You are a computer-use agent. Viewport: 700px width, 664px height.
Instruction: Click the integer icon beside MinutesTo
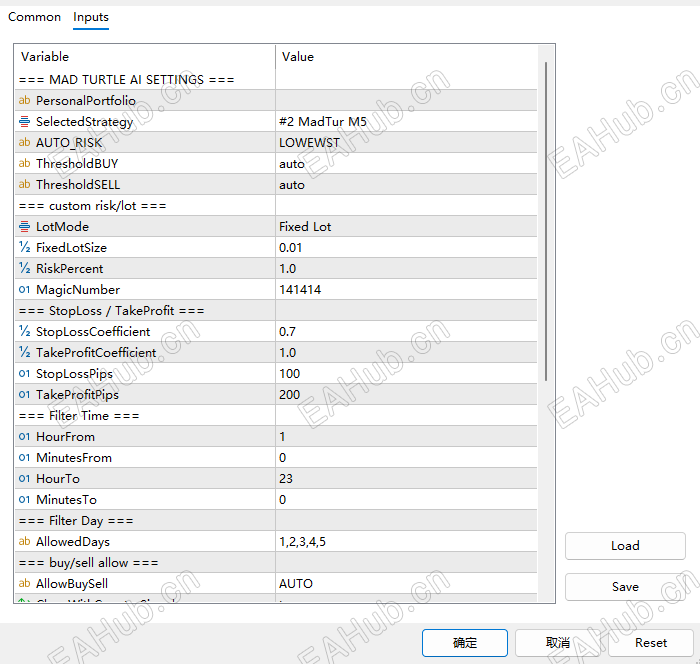(25, 499)
